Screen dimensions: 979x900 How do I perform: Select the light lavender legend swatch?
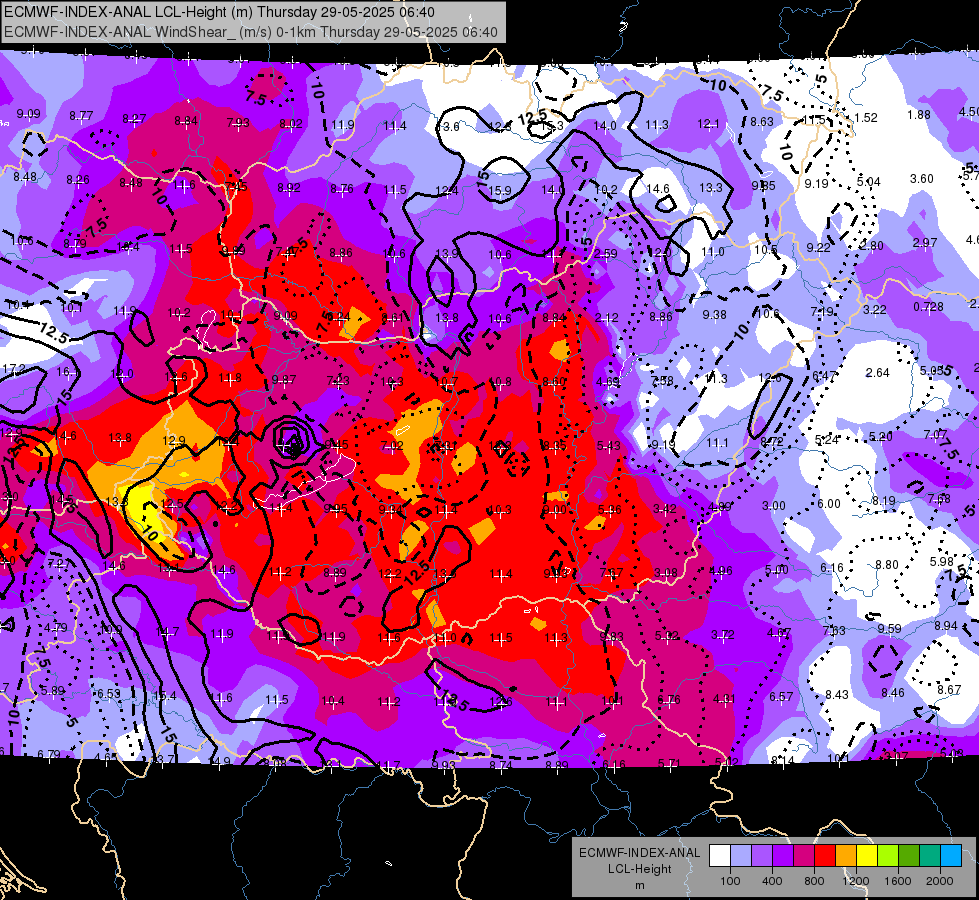coord(741,856)
